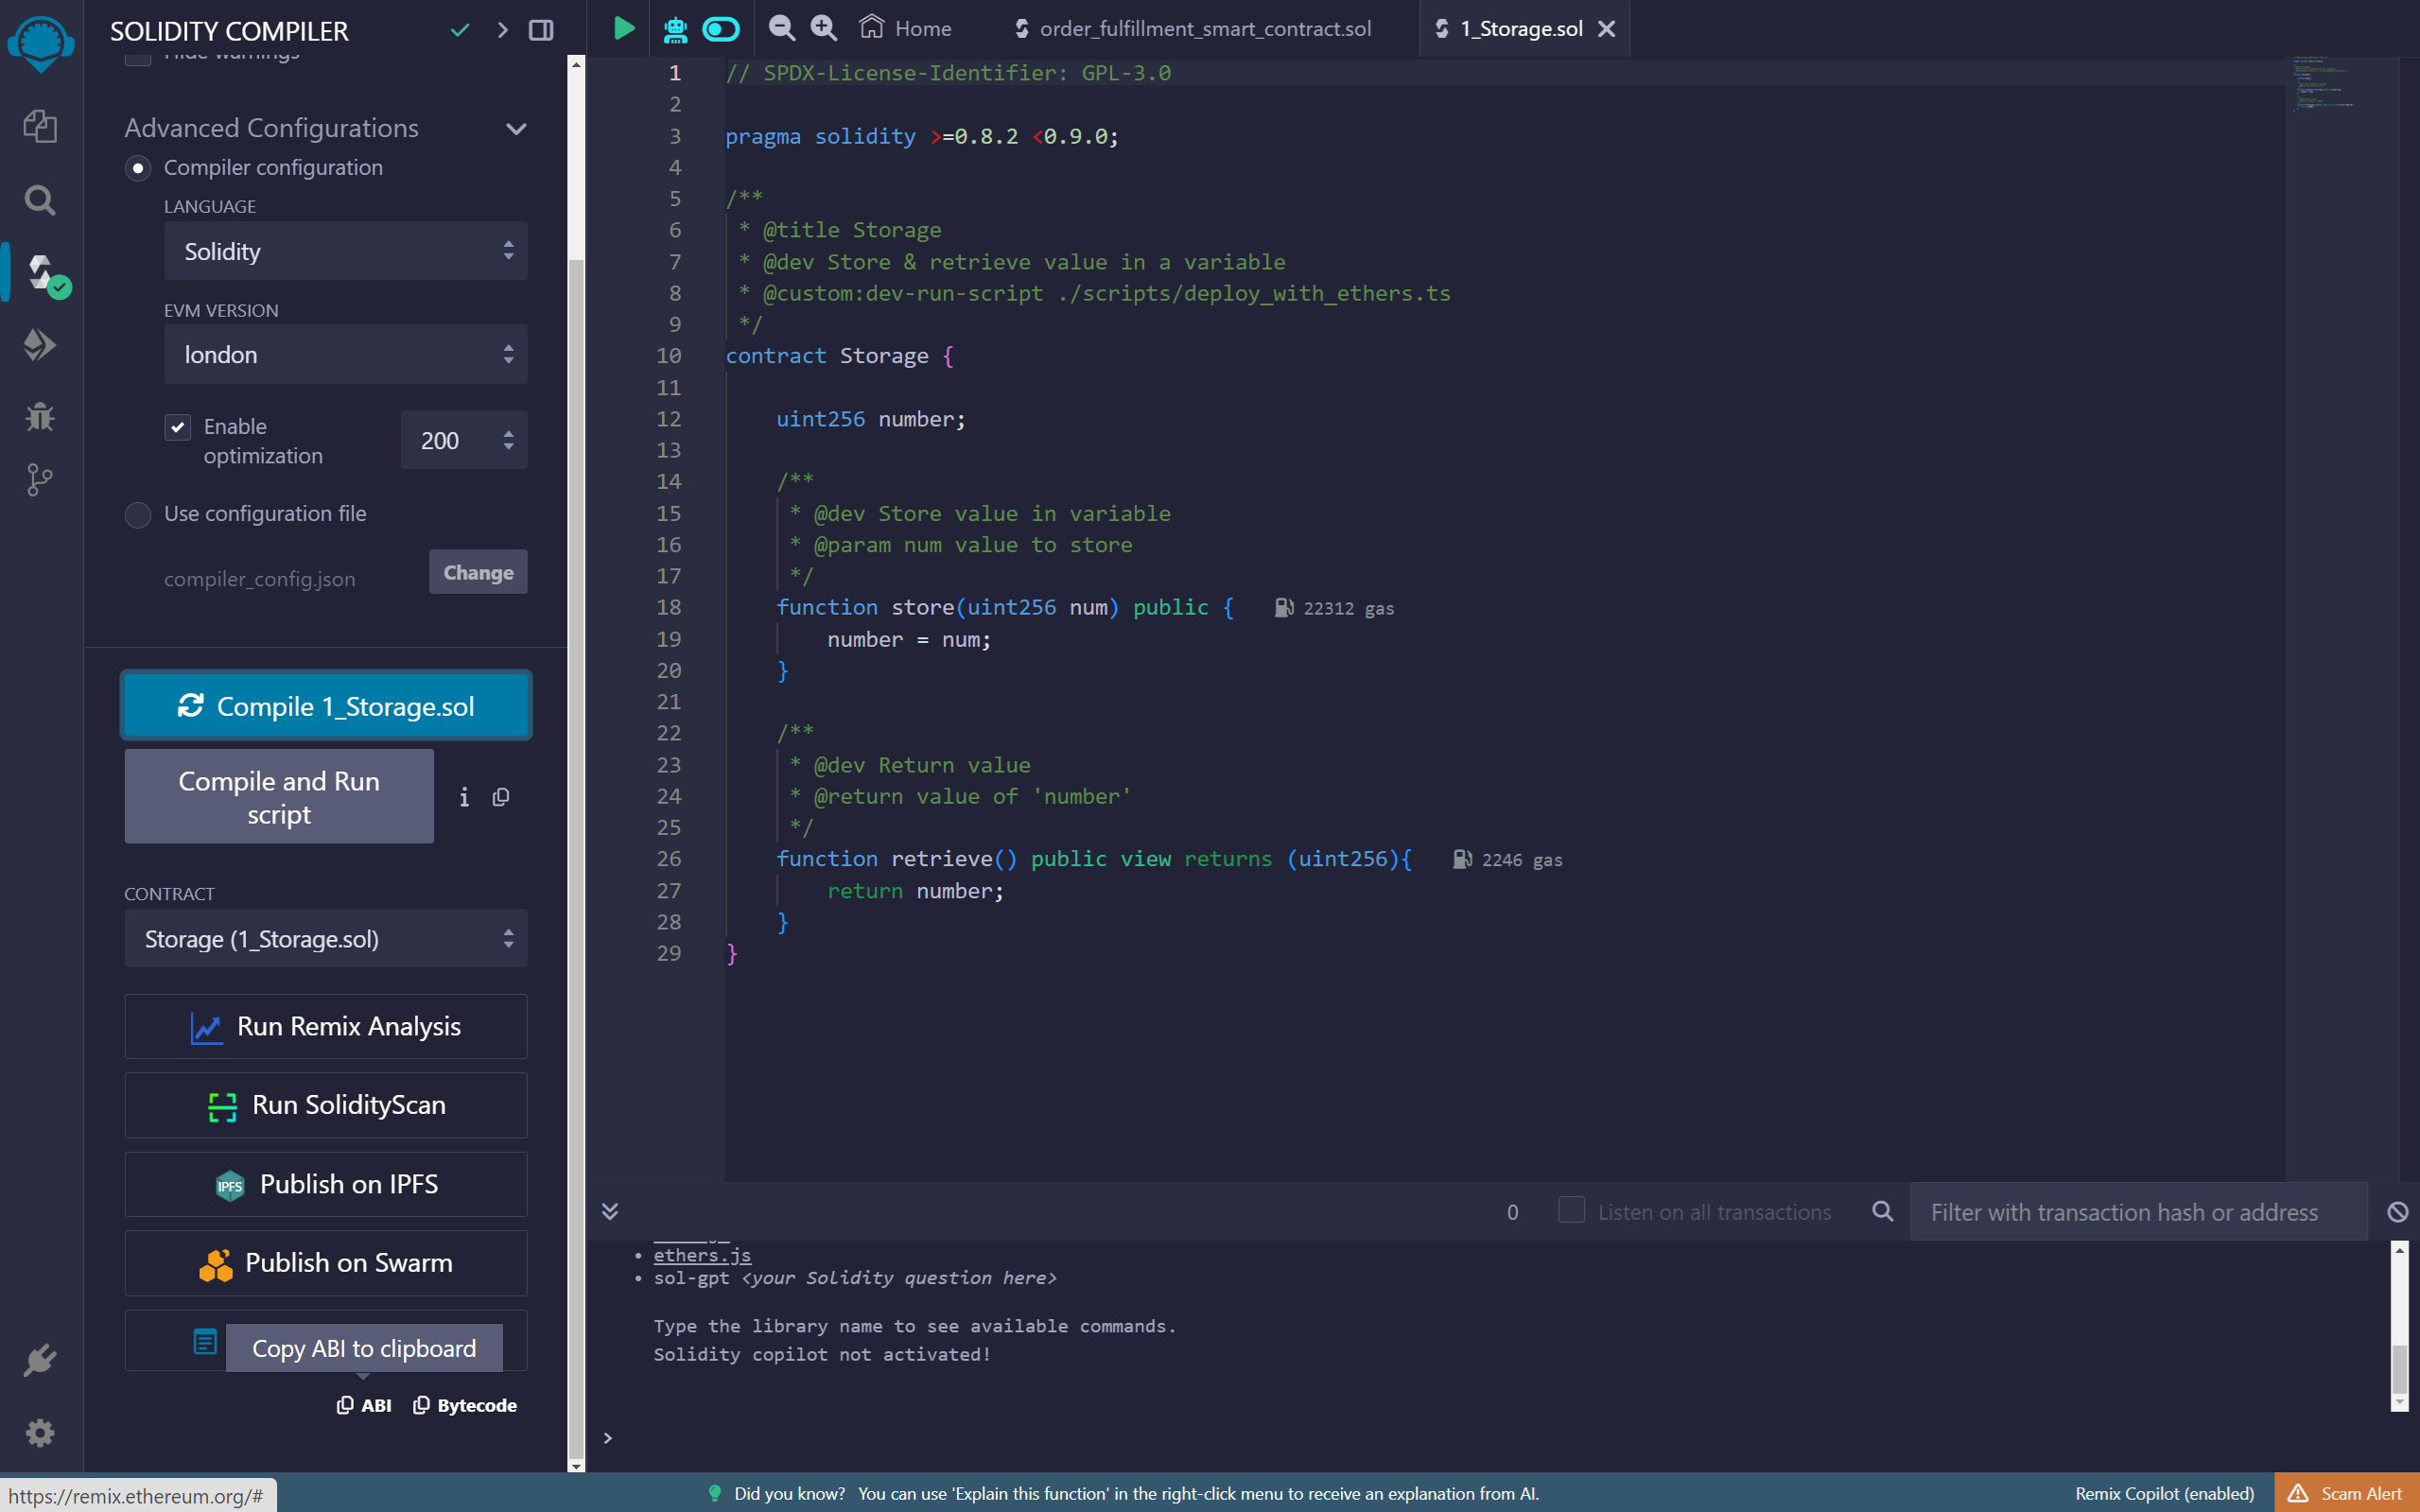Click Run Remix Analysis button
This screenshot has height=1512, width=2420.
tap(326, 1026)
